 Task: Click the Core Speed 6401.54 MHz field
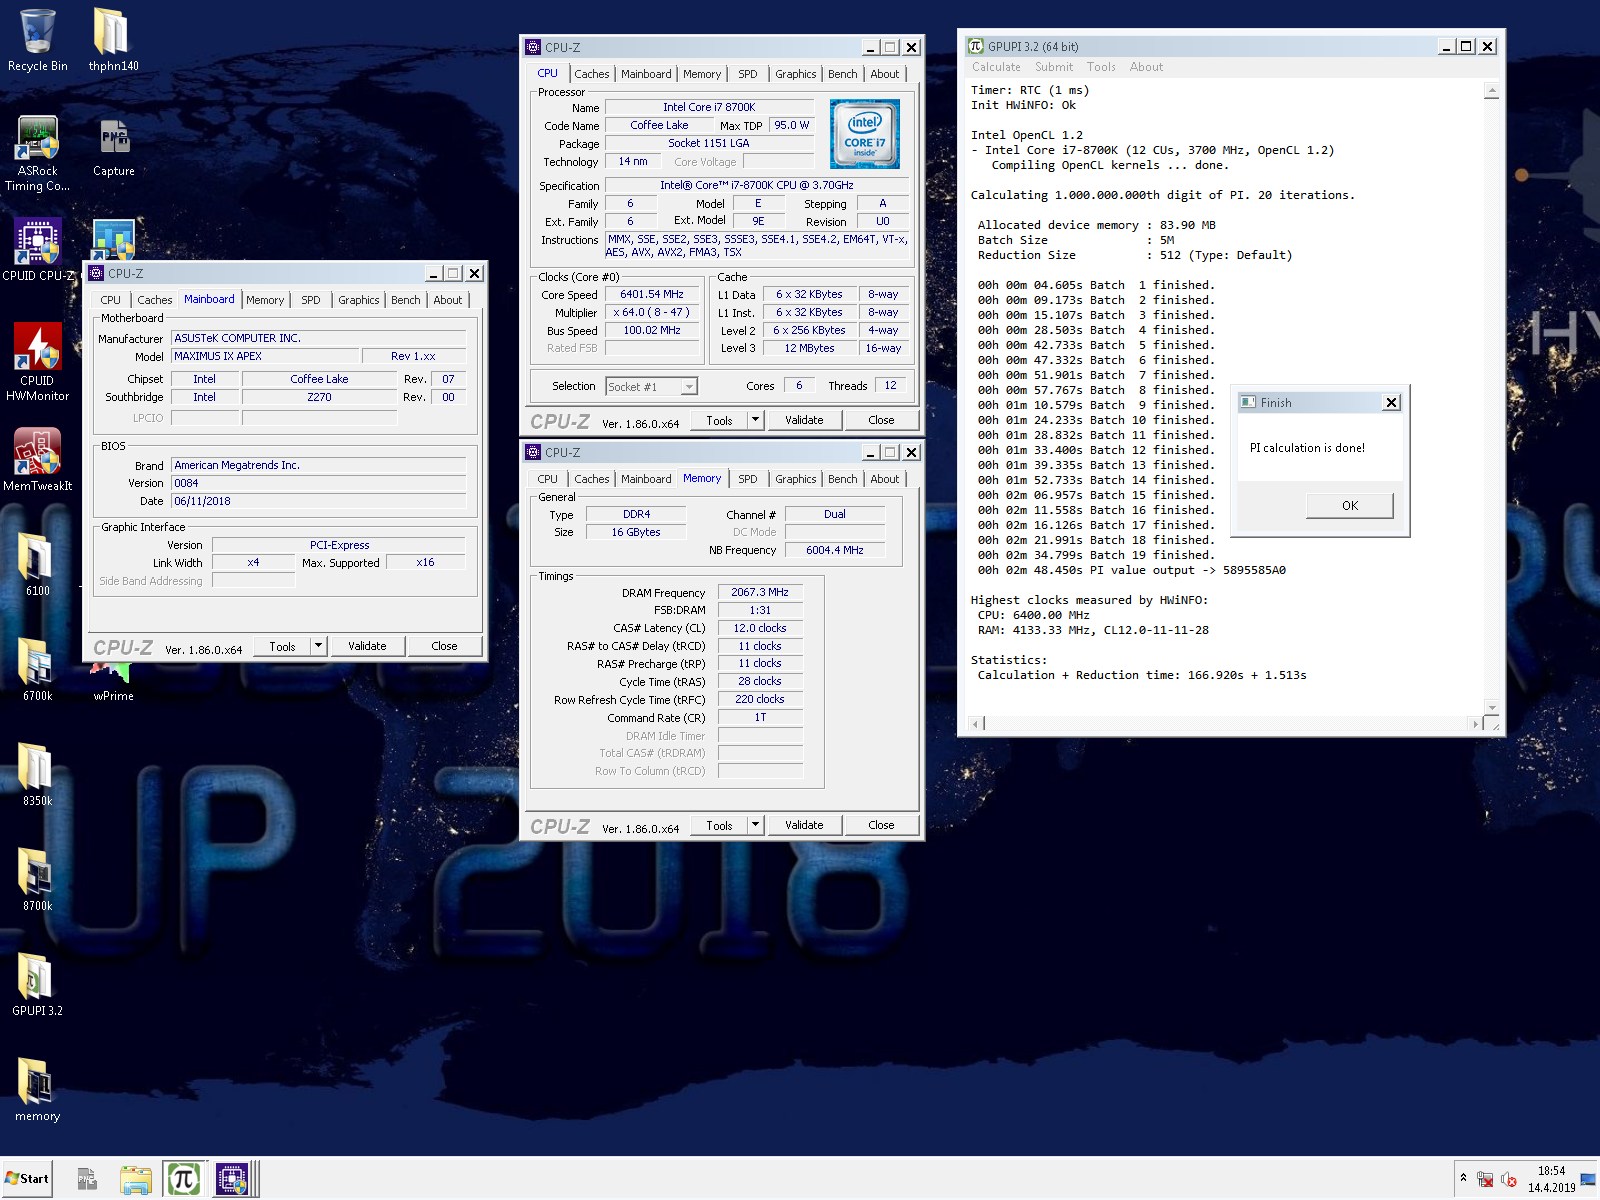click(x=652, y=295)
